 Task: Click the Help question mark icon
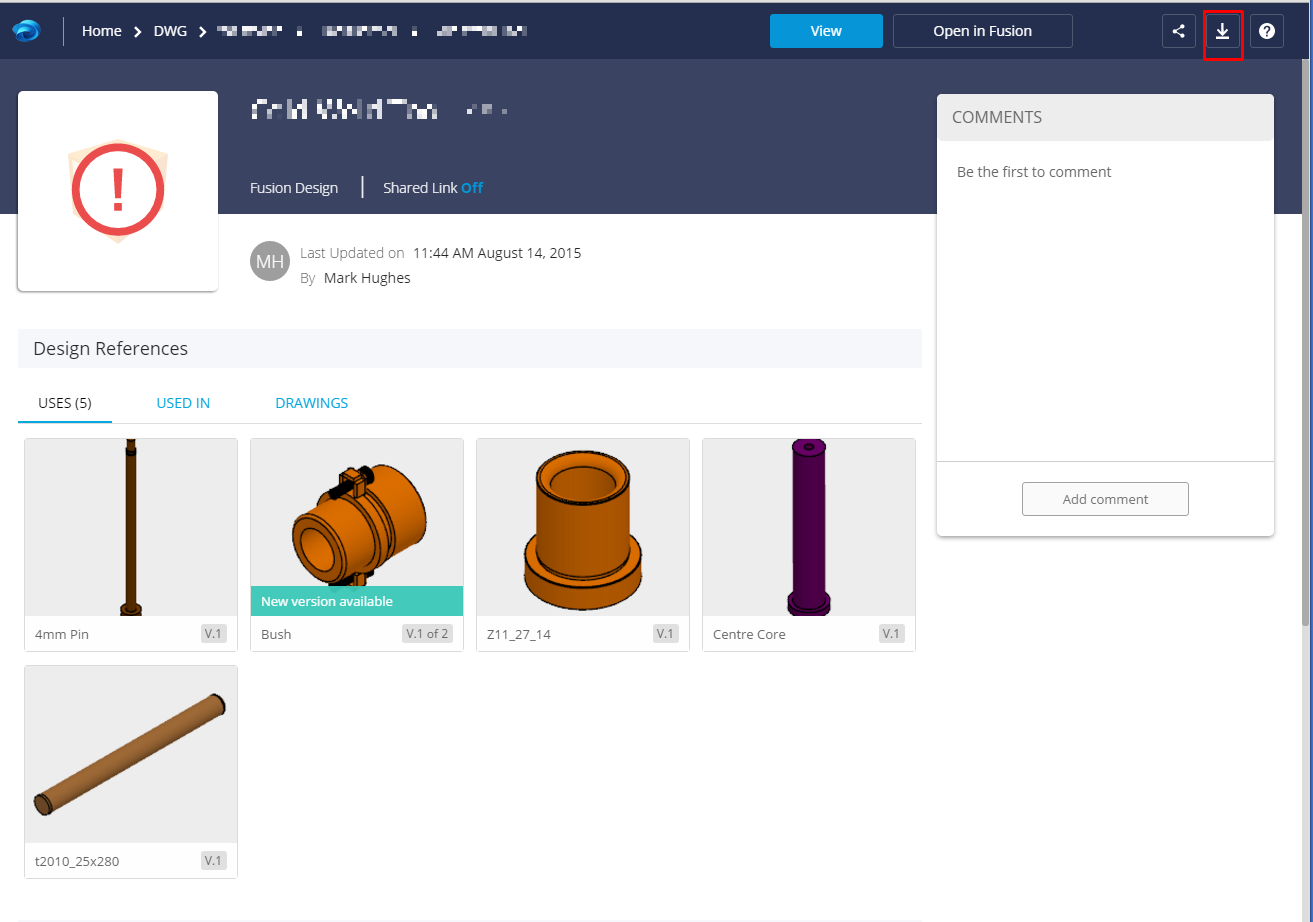point(1267,31)
